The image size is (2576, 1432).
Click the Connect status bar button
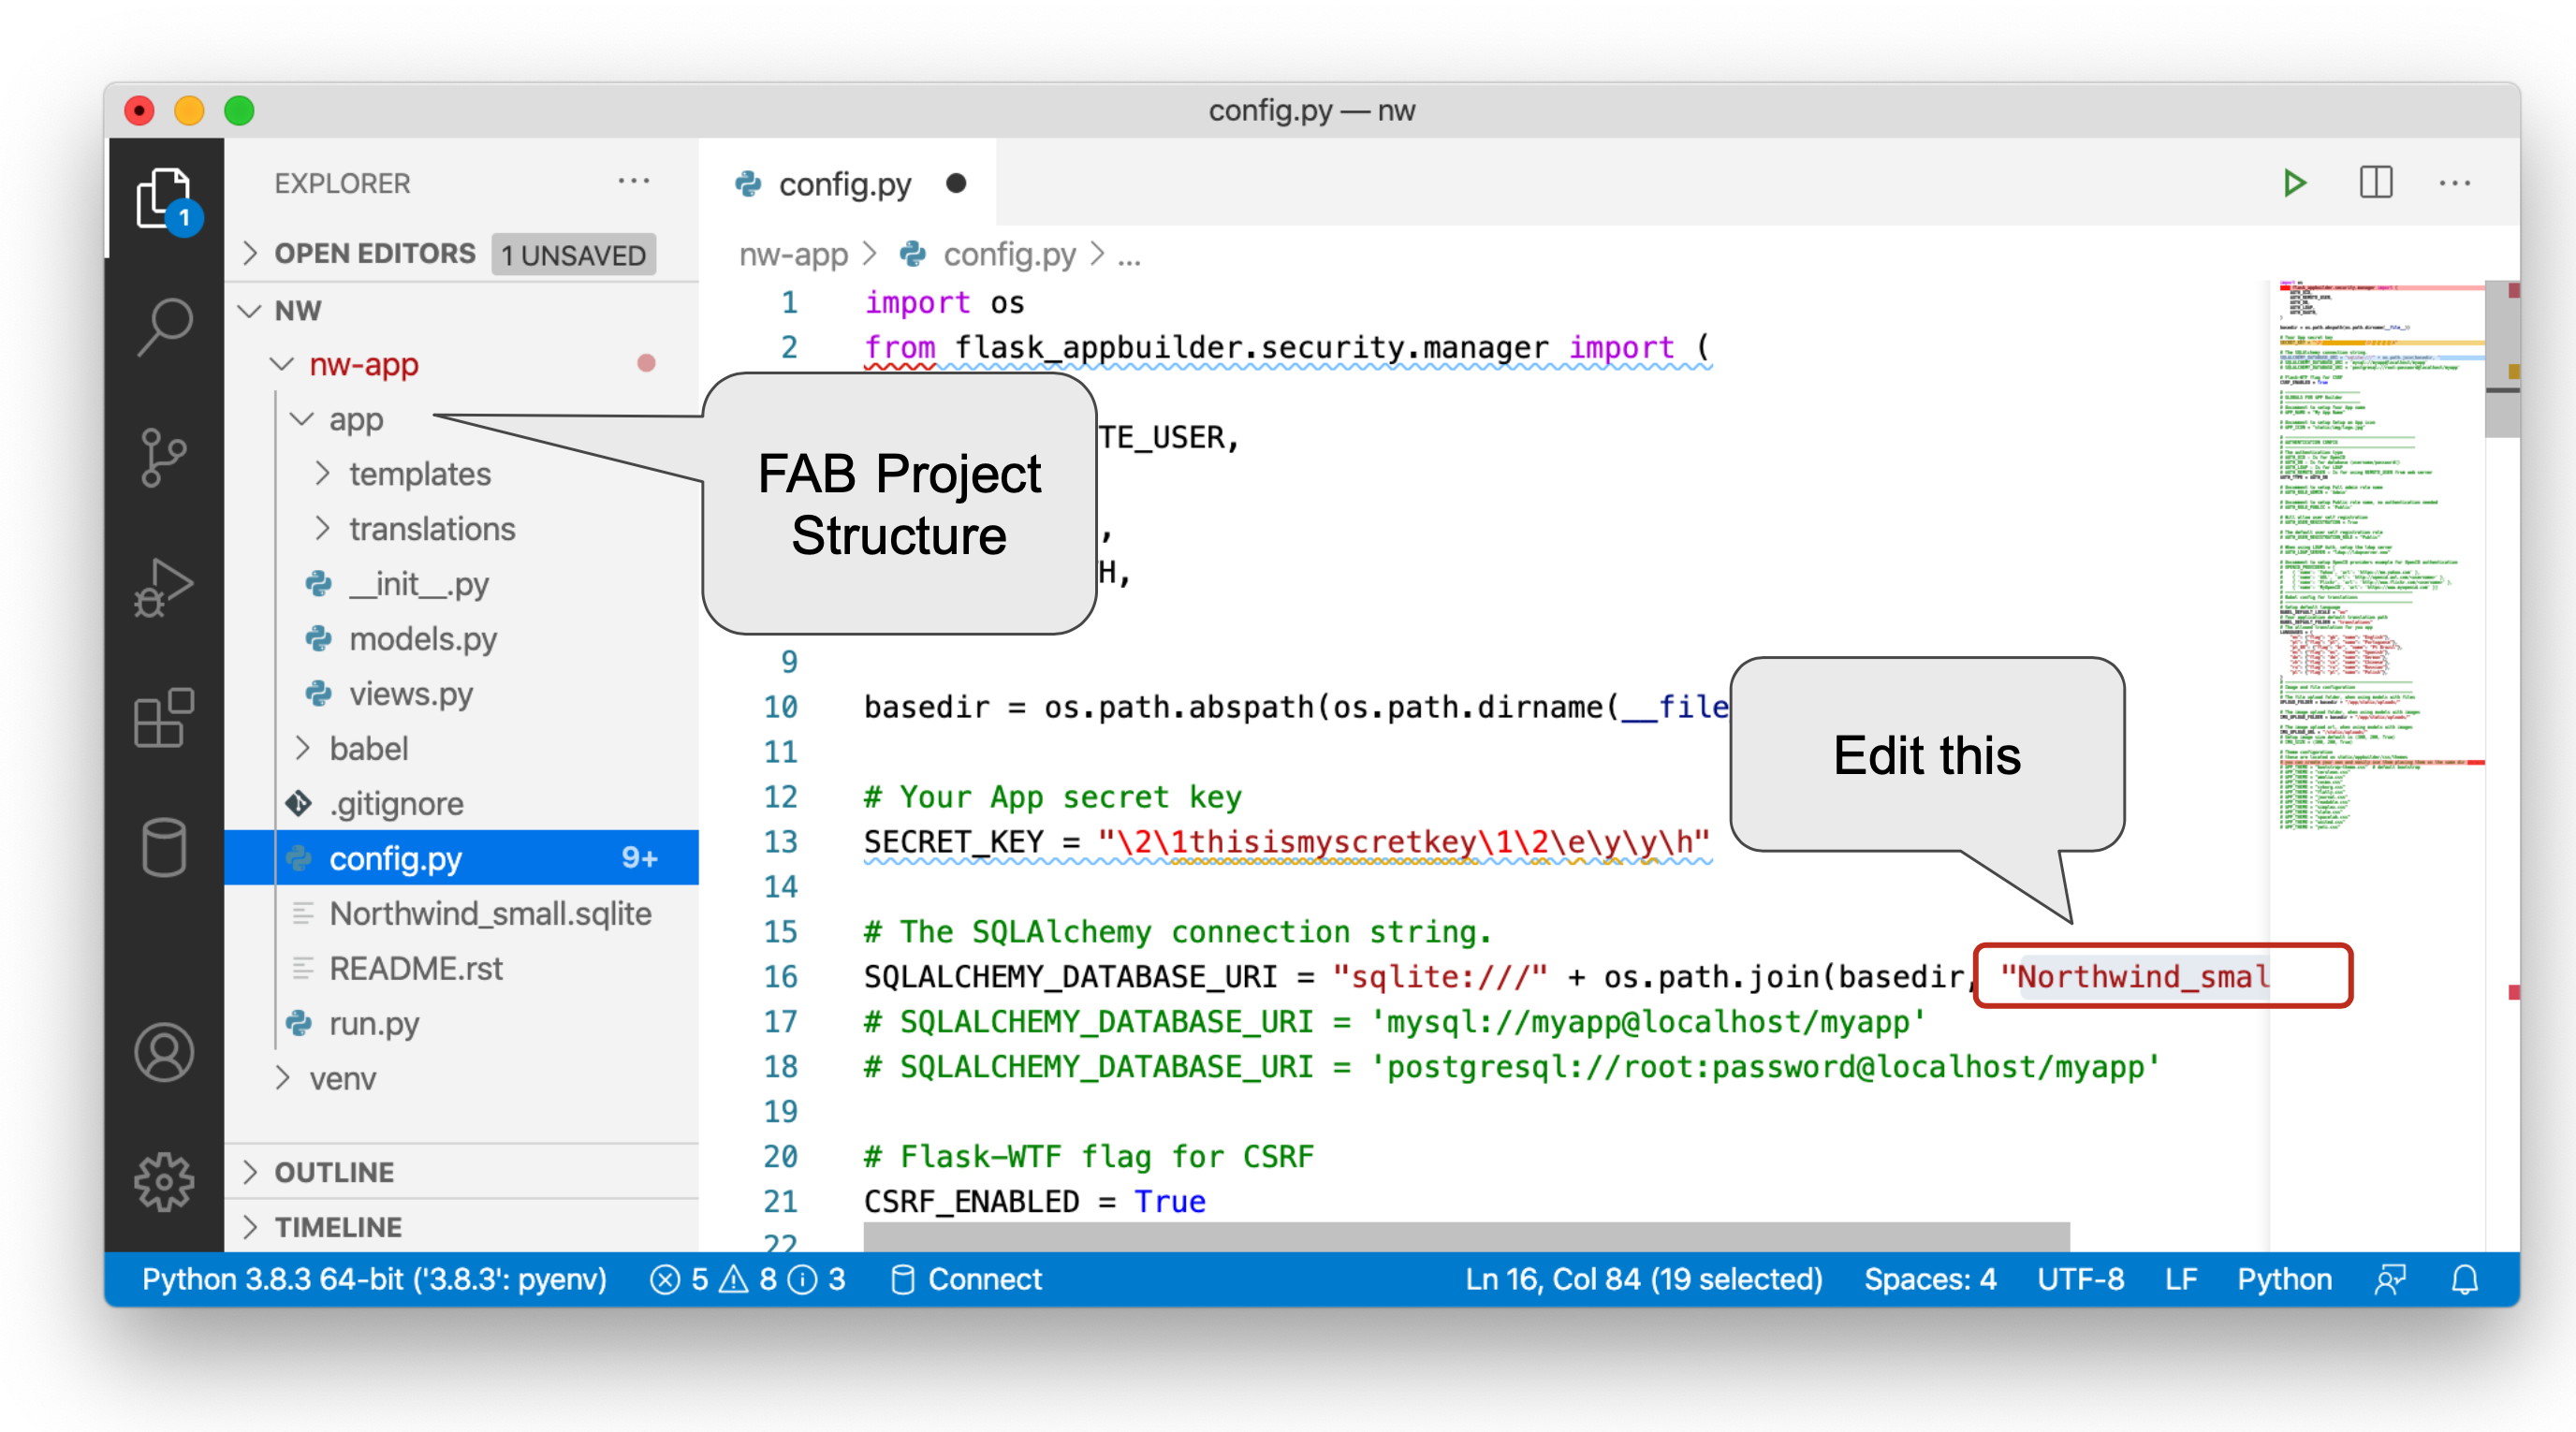point(966,1279)
